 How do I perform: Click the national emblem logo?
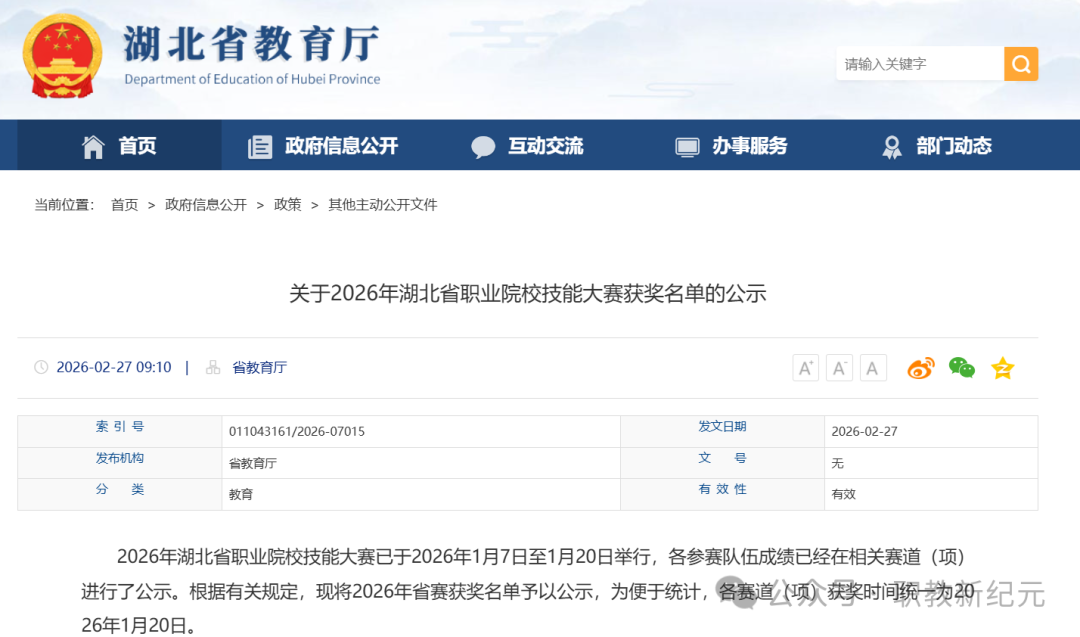point(62,56)
